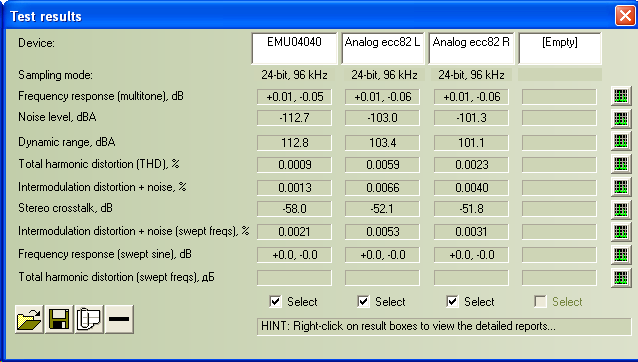The image size is (638, 362).
Task: Click dynamic range value 112.8
Action: [294, 143]
